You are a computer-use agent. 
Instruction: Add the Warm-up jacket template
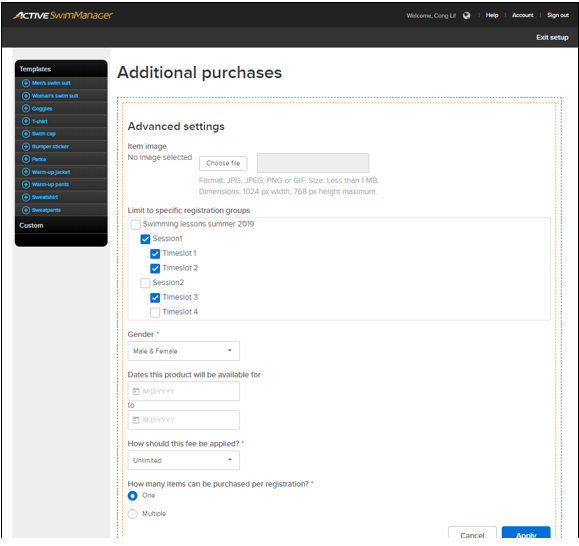[x=51, y=172]
